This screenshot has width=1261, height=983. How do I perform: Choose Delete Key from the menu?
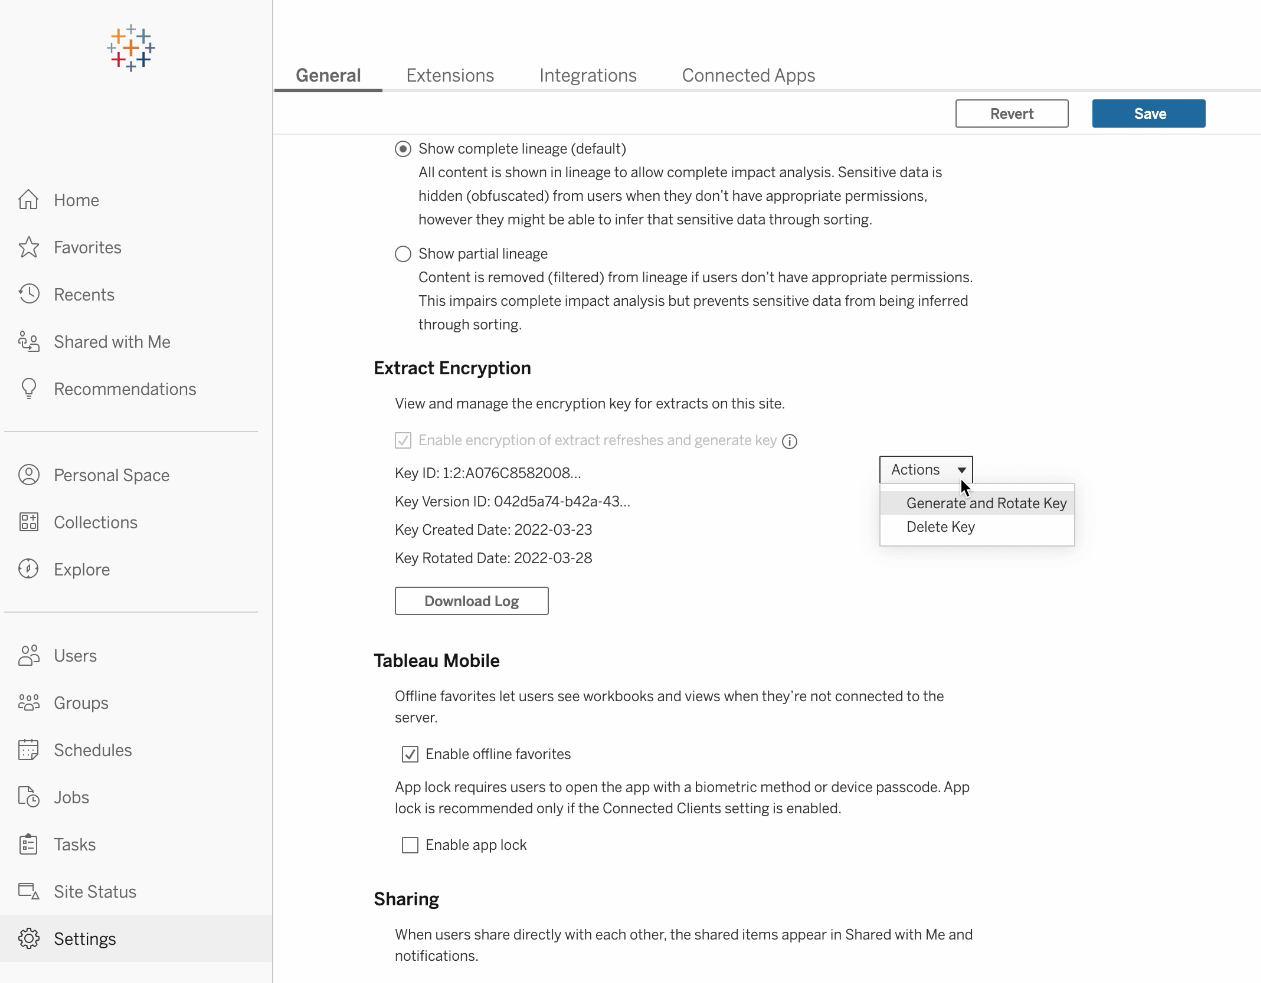940,527
